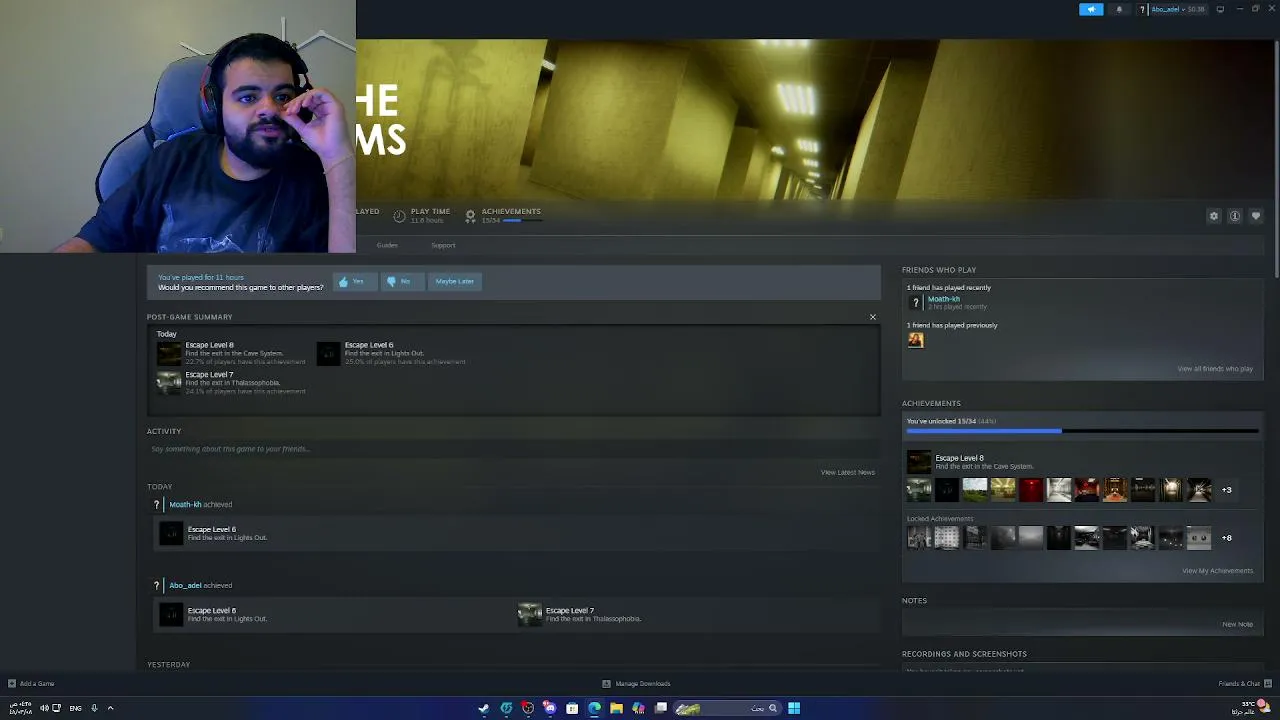Open the previously-played friend avatar
Viewport: 1280px width, 720px height.
[x=915, y=340]
